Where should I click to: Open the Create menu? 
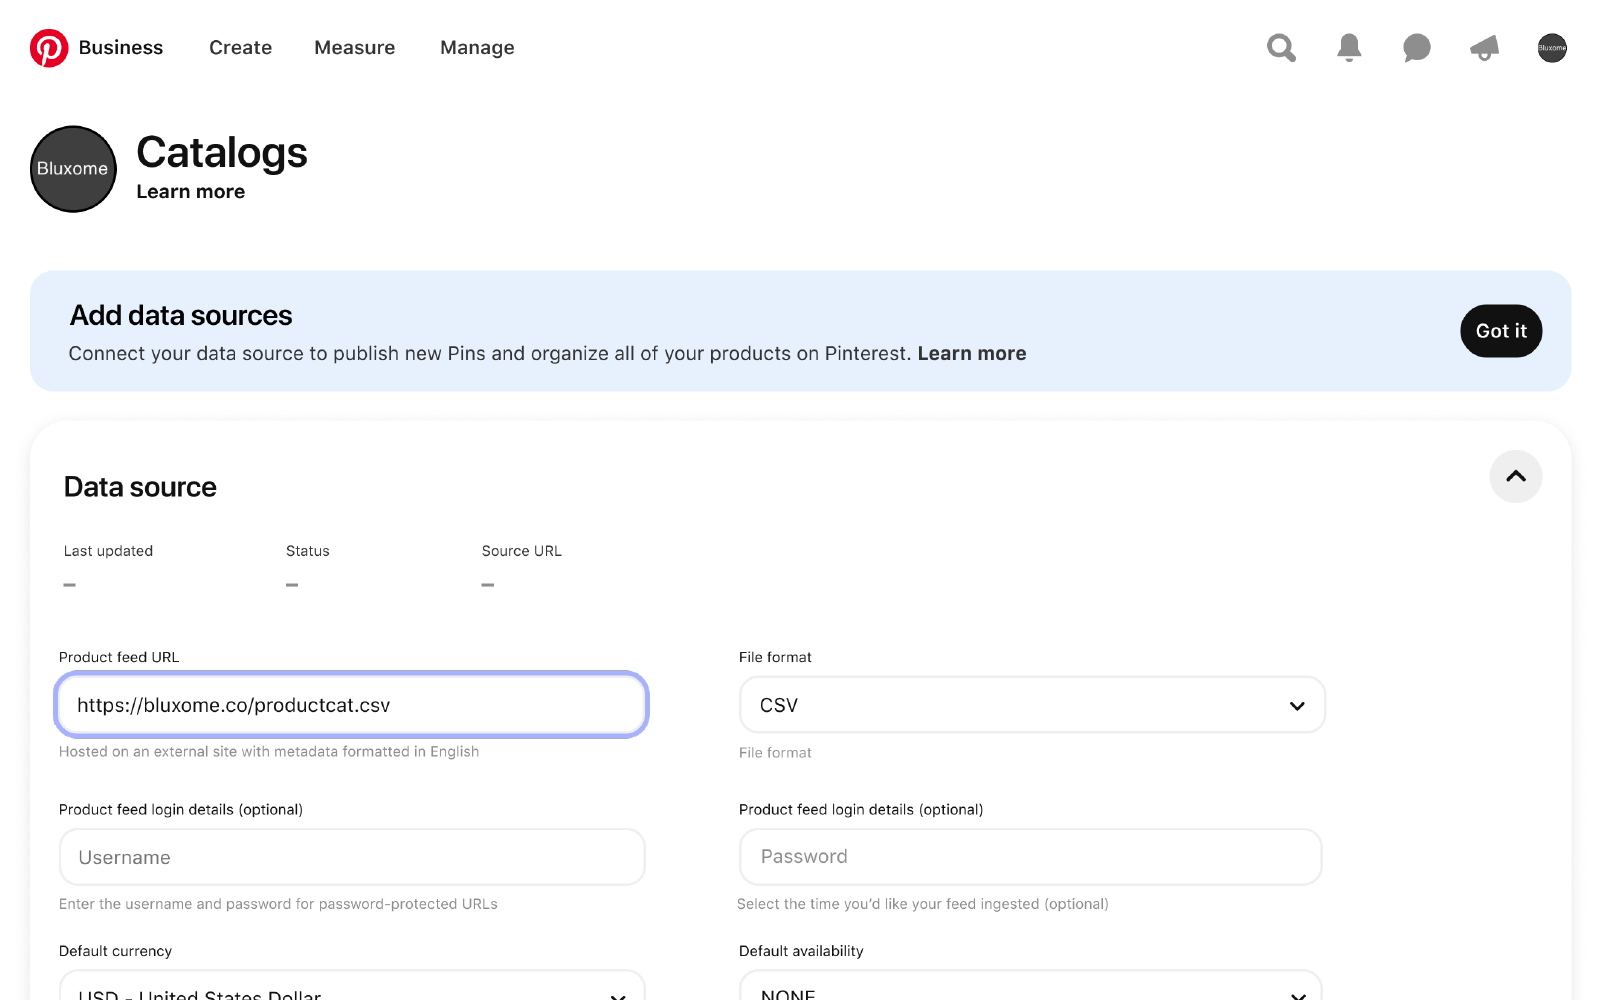coord(240,48)
